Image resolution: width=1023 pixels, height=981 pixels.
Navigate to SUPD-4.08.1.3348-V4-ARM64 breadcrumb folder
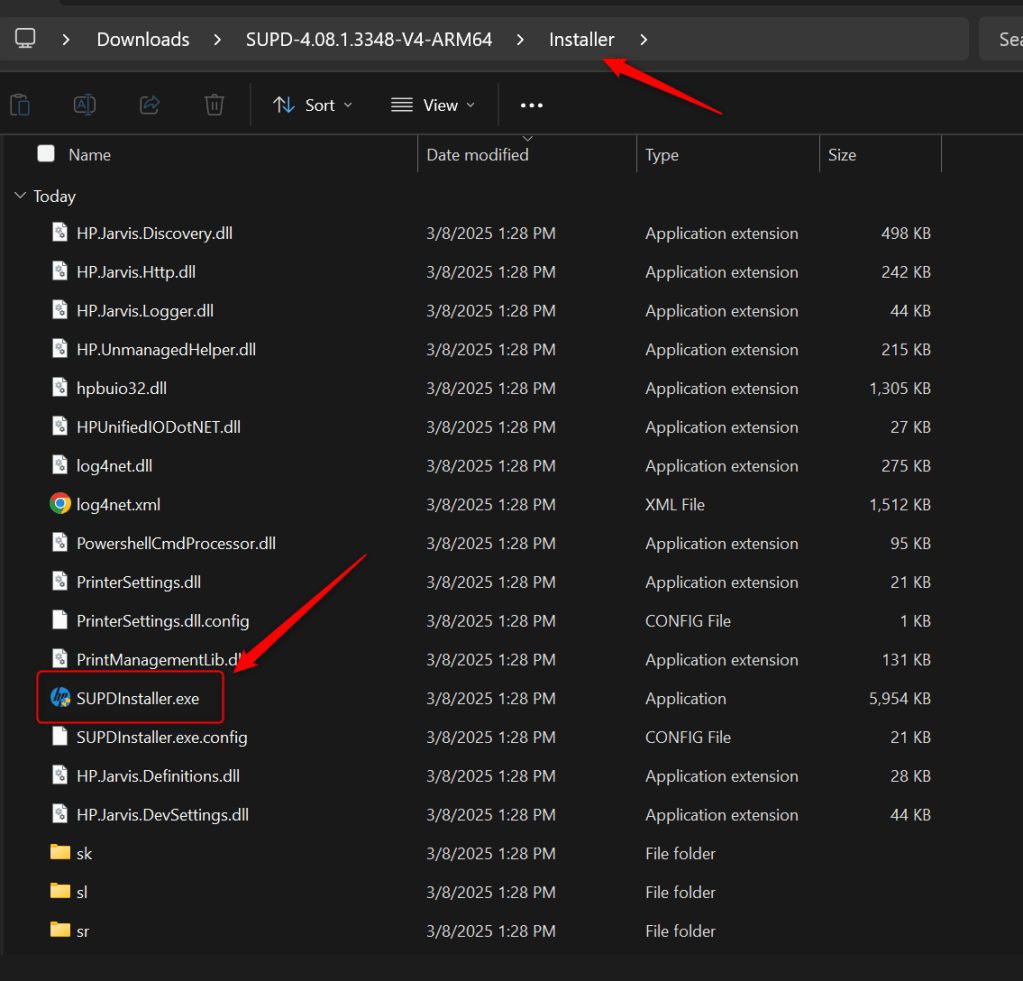pos(369,40)
